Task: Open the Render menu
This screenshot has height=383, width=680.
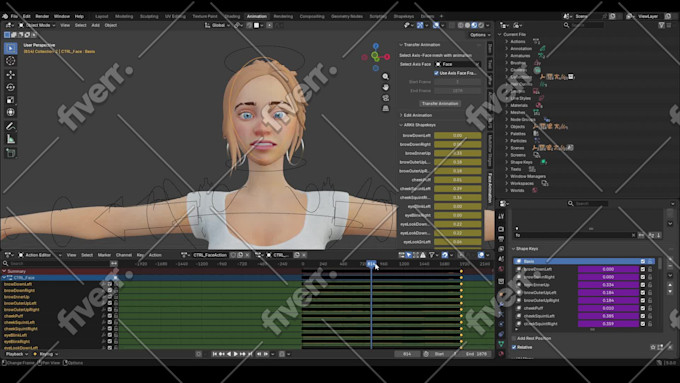Action: (x=42, y=16)
